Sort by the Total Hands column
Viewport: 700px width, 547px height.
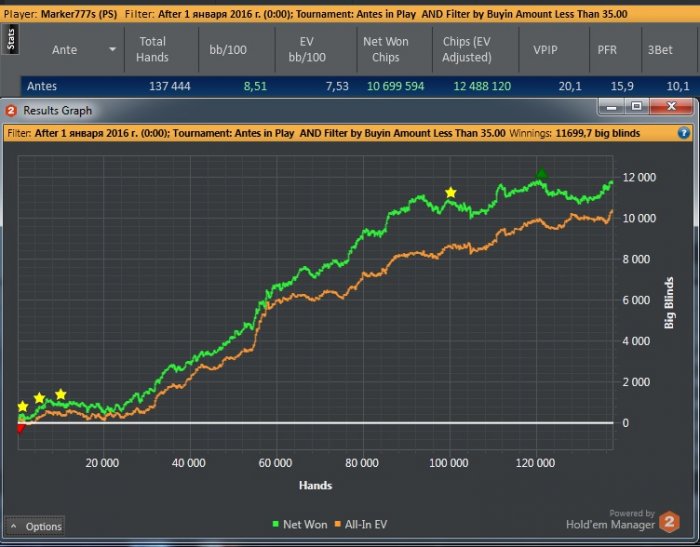[152, 49]
